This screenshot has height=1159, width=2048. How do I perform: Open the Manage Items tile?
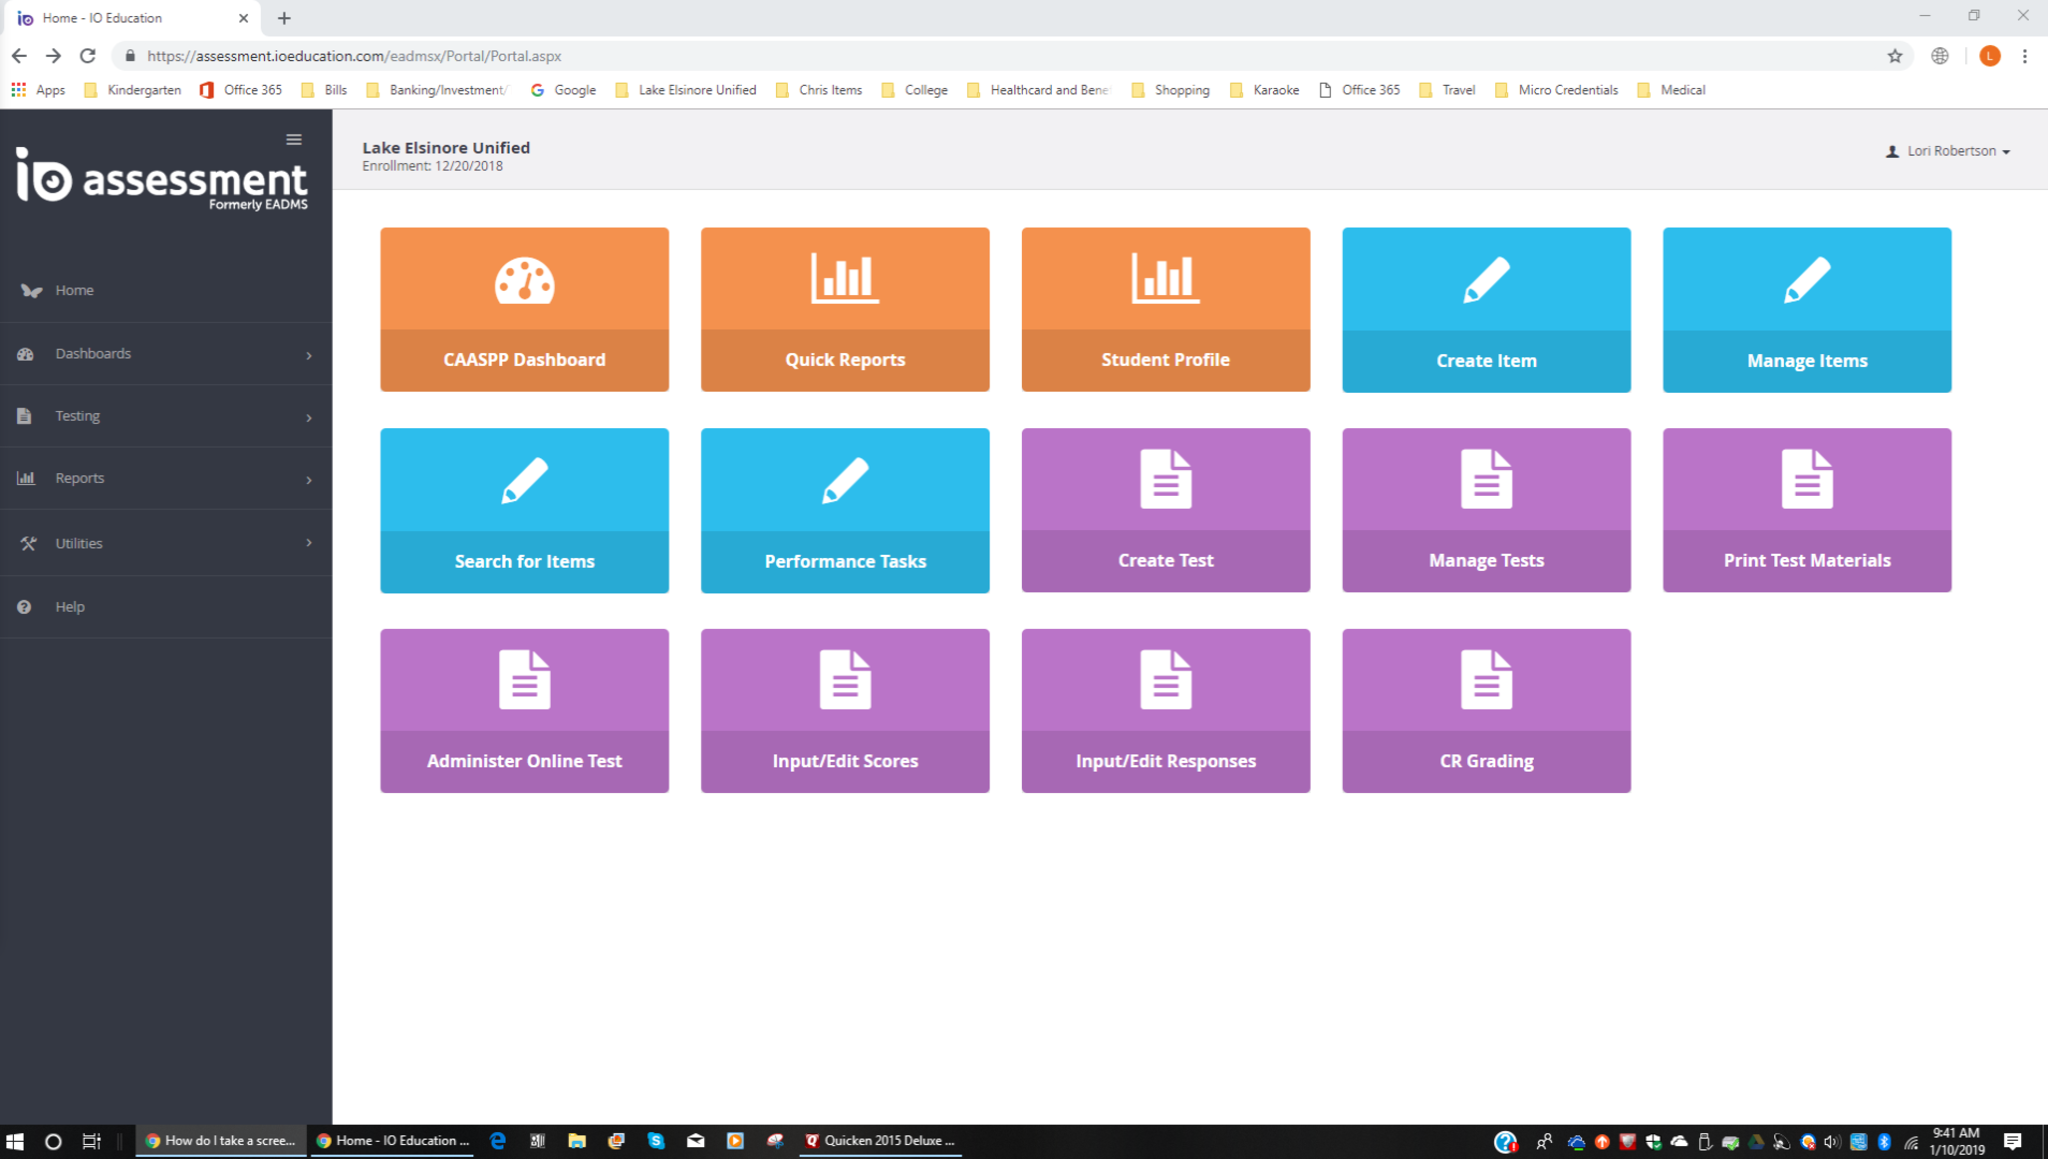click(x=1806, y=309)
